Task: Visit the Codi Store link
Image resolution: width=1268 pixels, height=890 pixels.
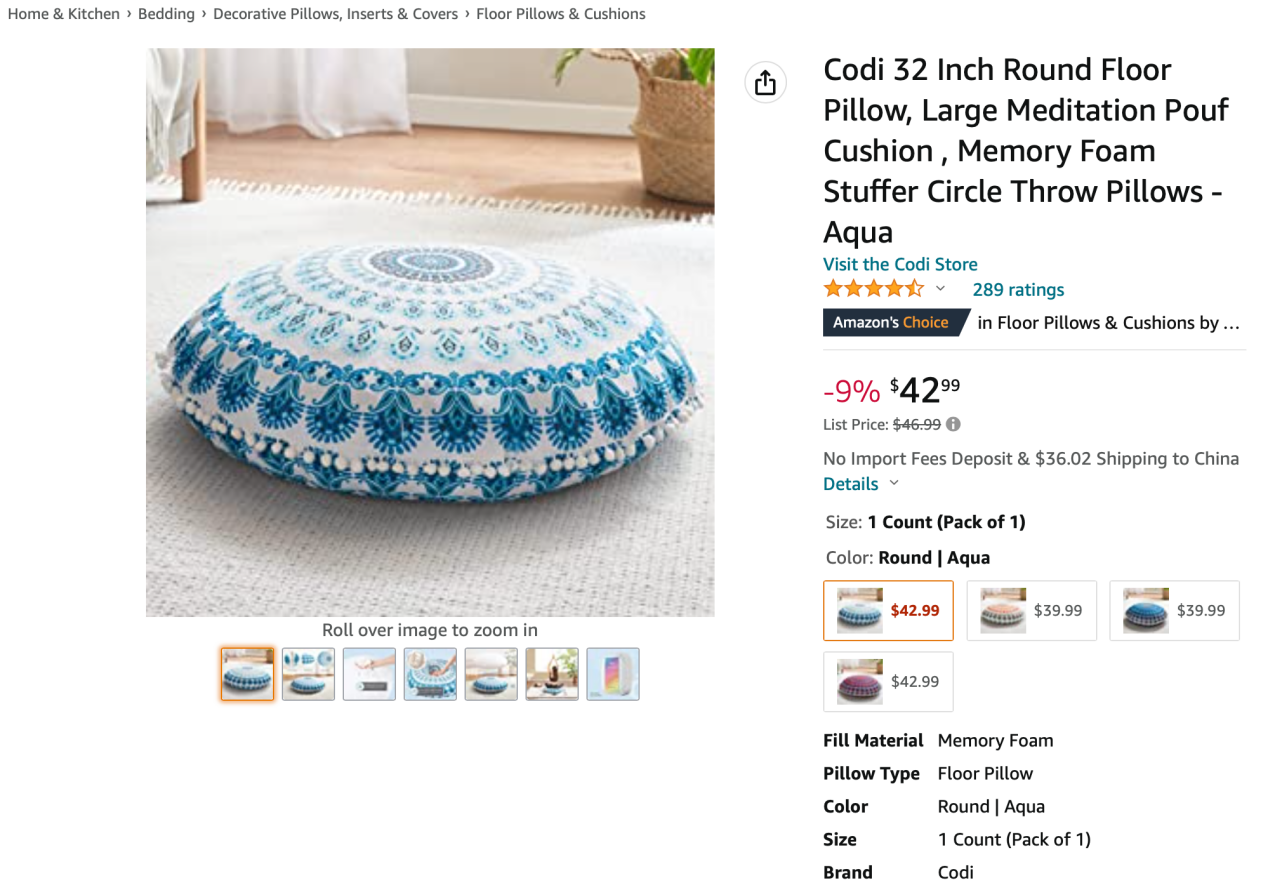Action: coord(900,264)
